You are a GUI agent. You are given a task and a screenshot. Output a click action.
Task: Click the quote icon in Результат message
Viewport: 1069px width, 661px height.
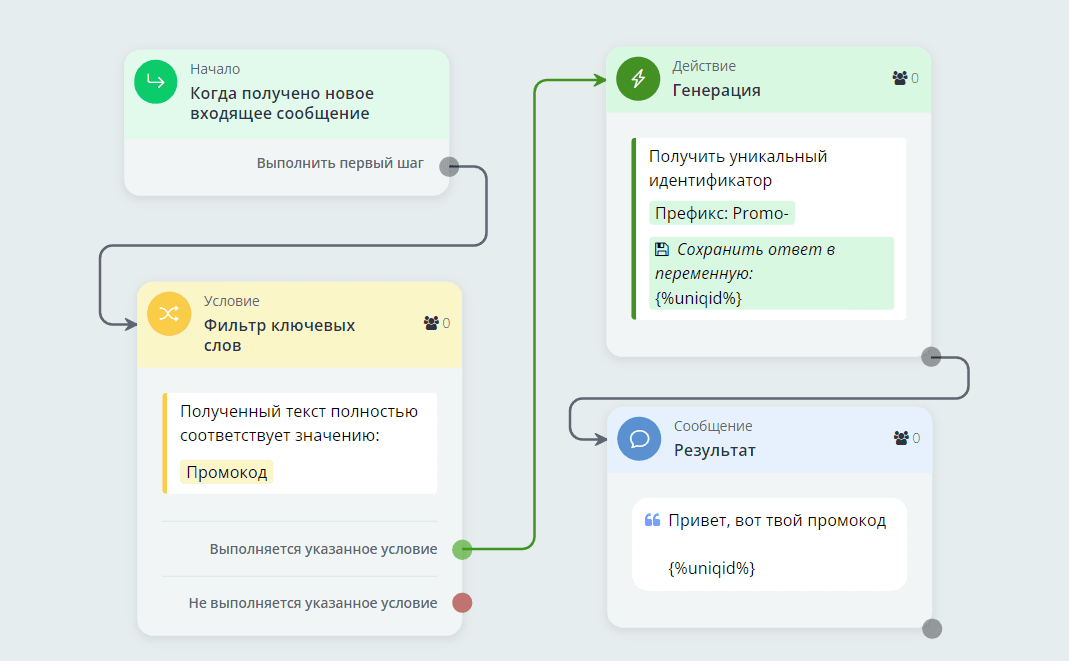pyautogui.click(x=652, y=521)
